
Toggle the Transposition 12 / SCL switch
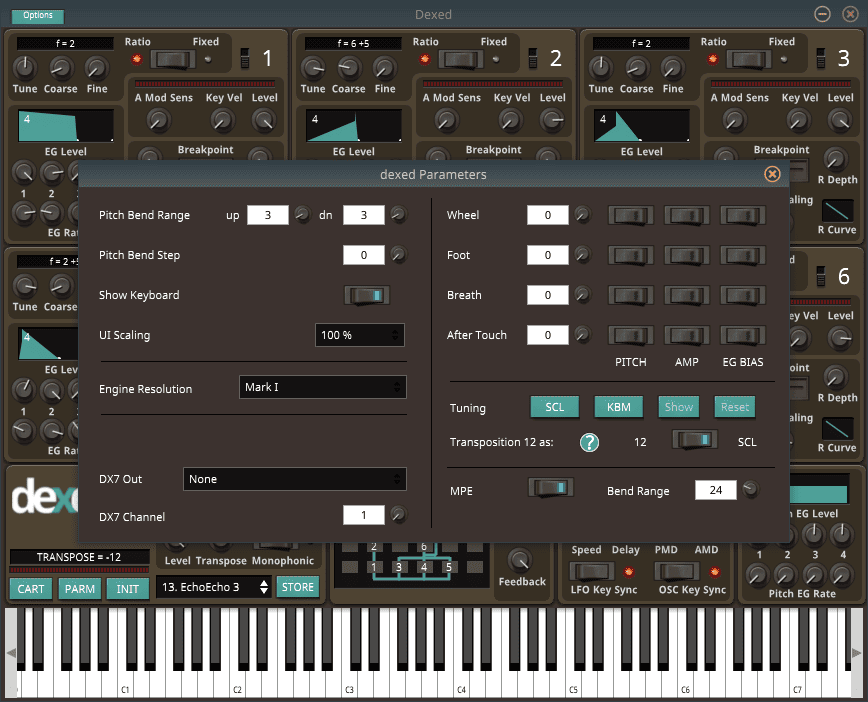point(695,440)
